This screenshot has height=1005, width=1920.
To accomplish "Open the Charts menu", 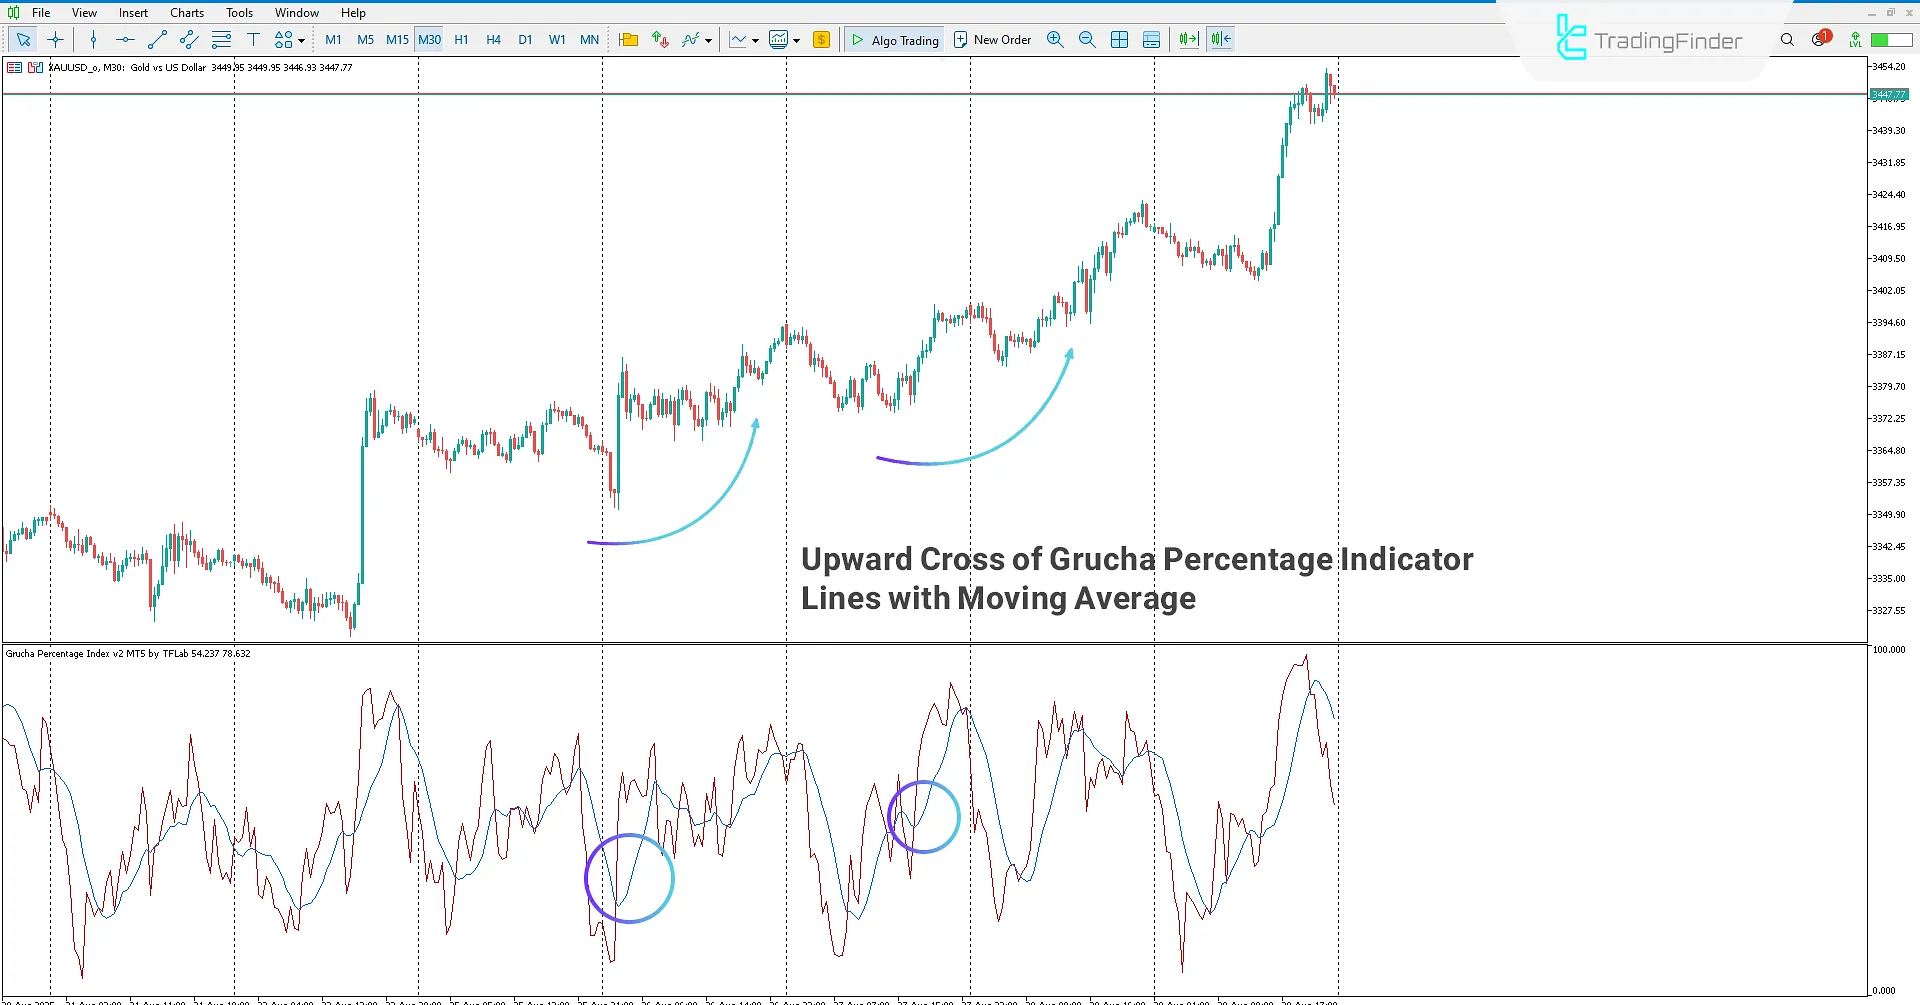I will pyautogui.click(x=186, y=12).
